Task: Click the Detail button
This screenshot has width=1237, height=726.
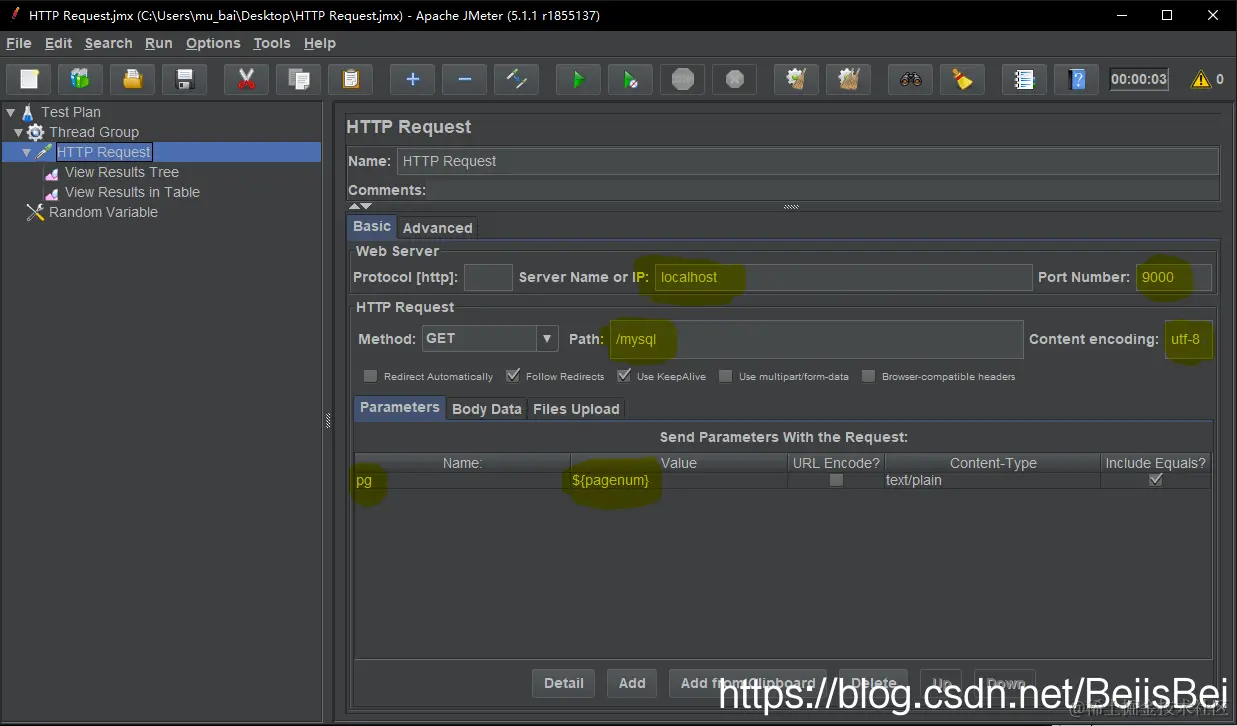Action: coord(564,683)
